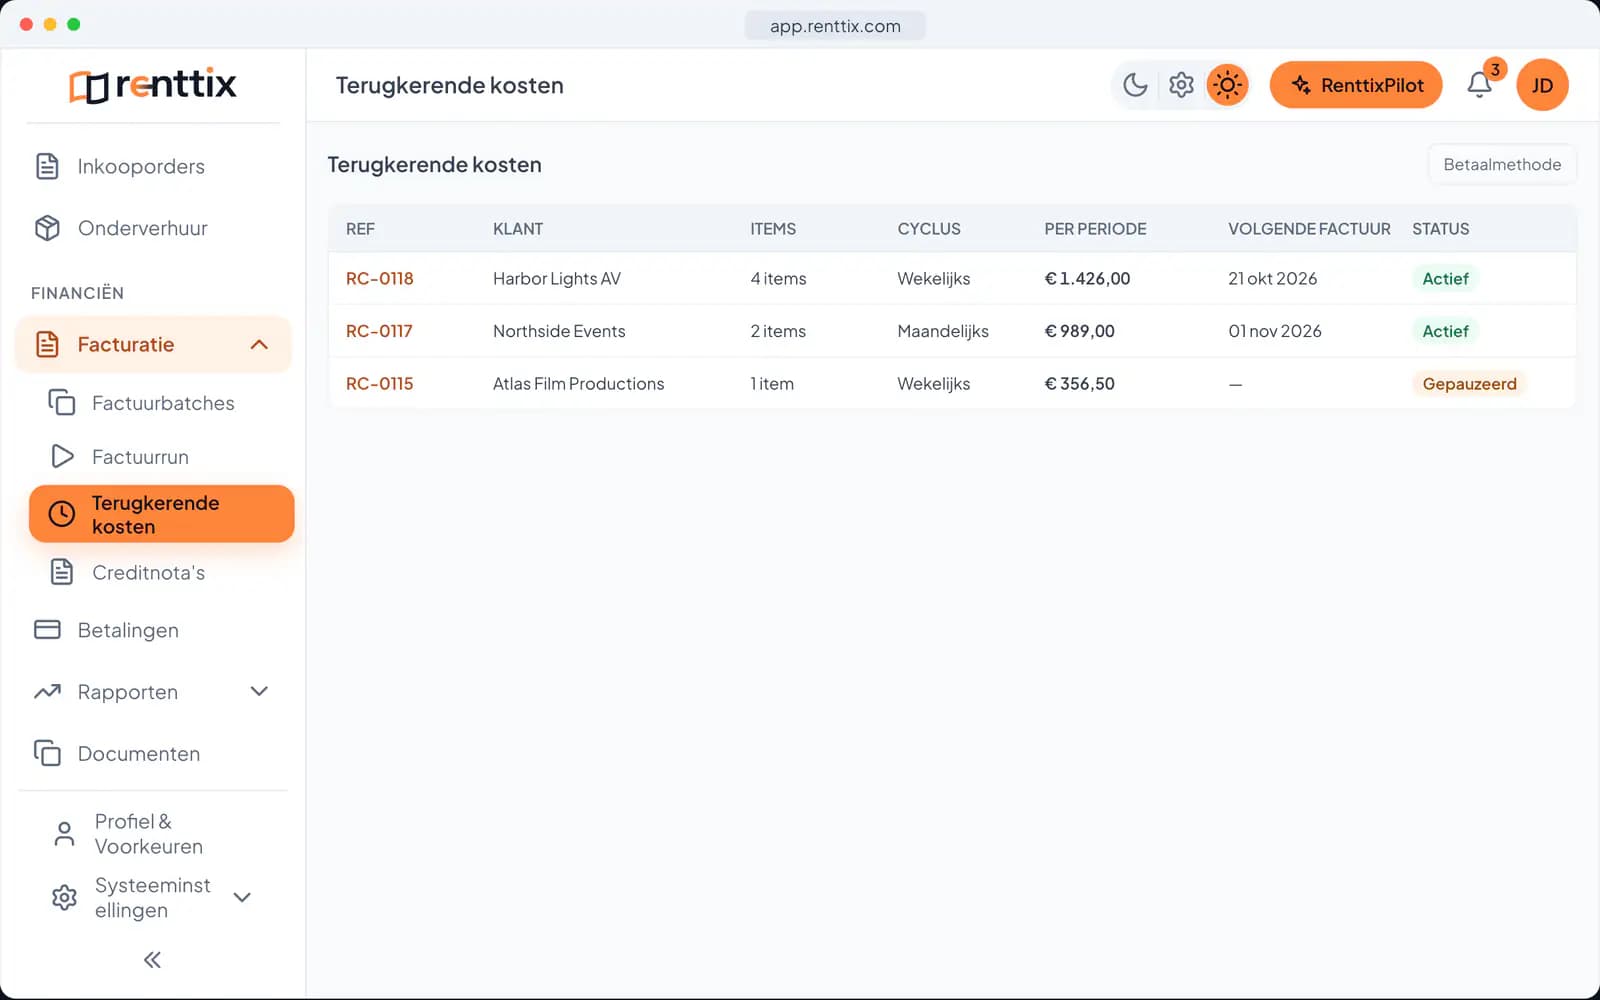Expand Systeeminstellingen chevron
Viewport: 1600px width, 1000px height.
(242, 898)
